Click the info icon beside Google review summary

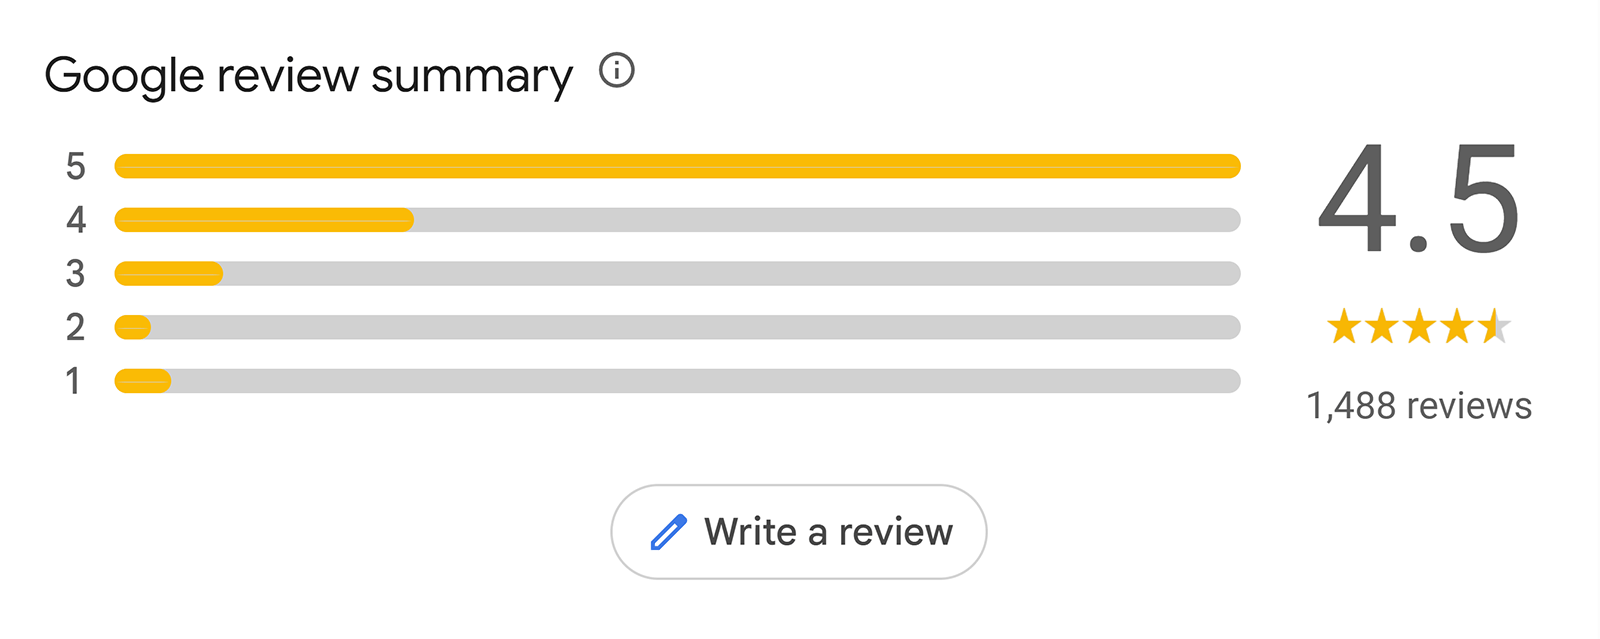[x=617, y=71]
